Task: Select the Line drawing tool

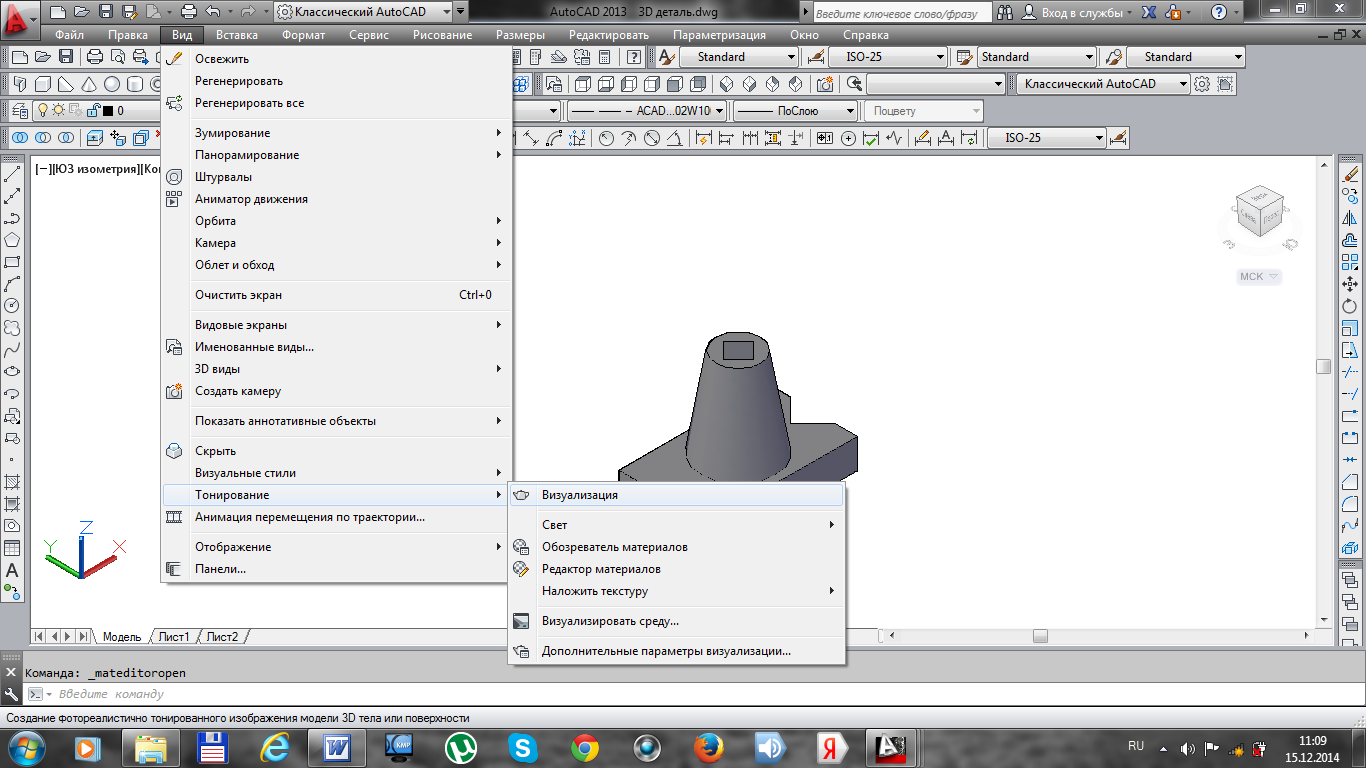Action: tap(12, 174)
